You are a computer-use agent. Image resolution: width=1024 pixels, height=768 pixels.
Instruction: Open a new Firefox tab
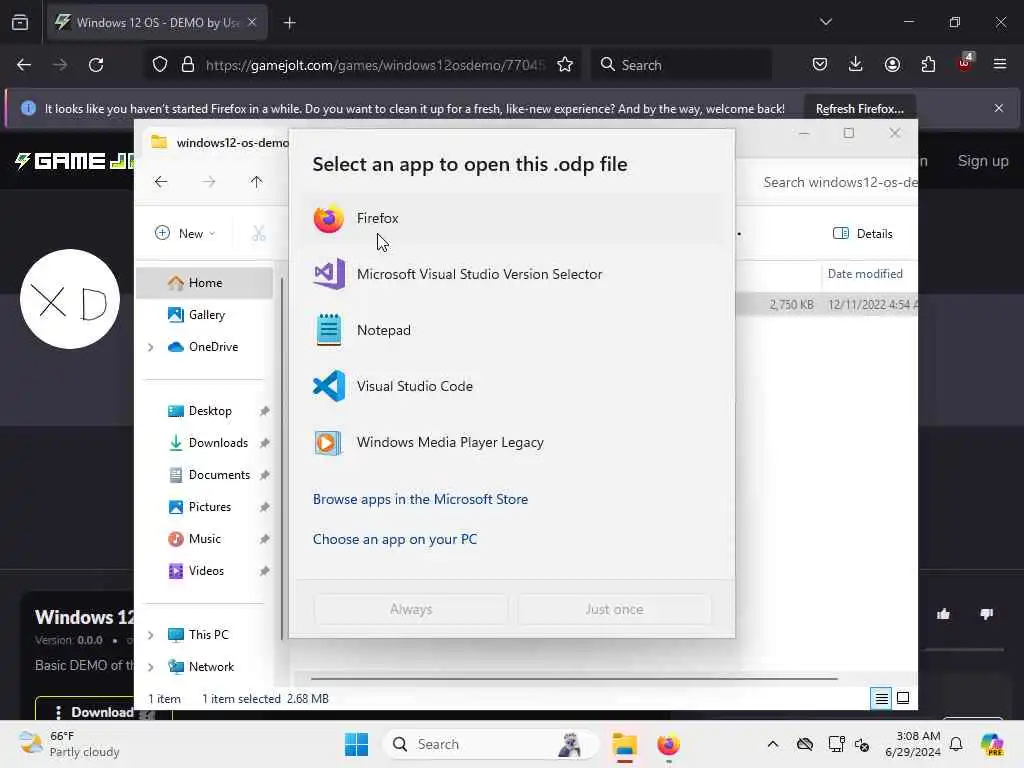coord(290,23)
